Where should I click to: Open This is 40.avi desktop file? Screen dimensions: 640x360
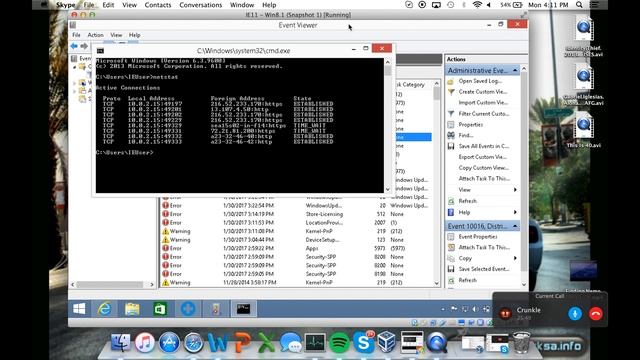[x=584, y=131]
